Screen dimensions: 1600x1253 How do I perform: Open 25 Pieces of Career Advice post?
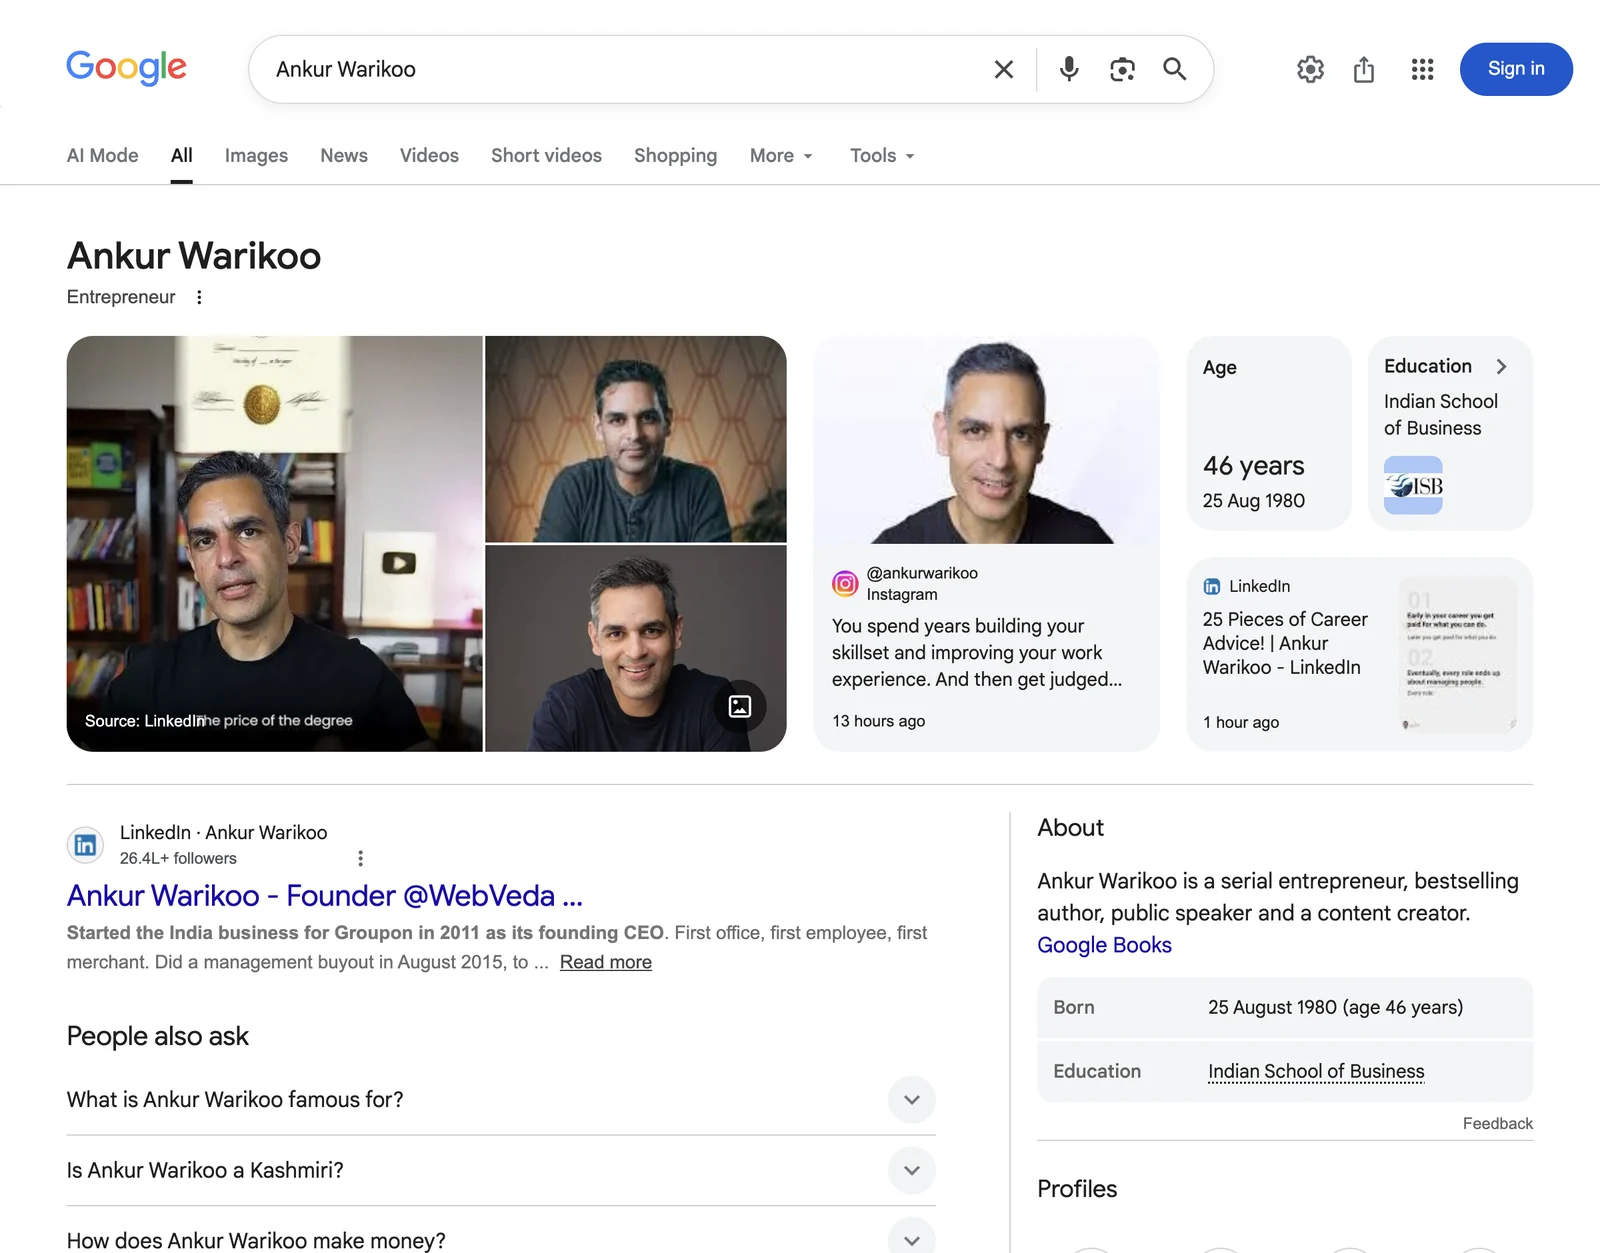tap(1285, 643)
